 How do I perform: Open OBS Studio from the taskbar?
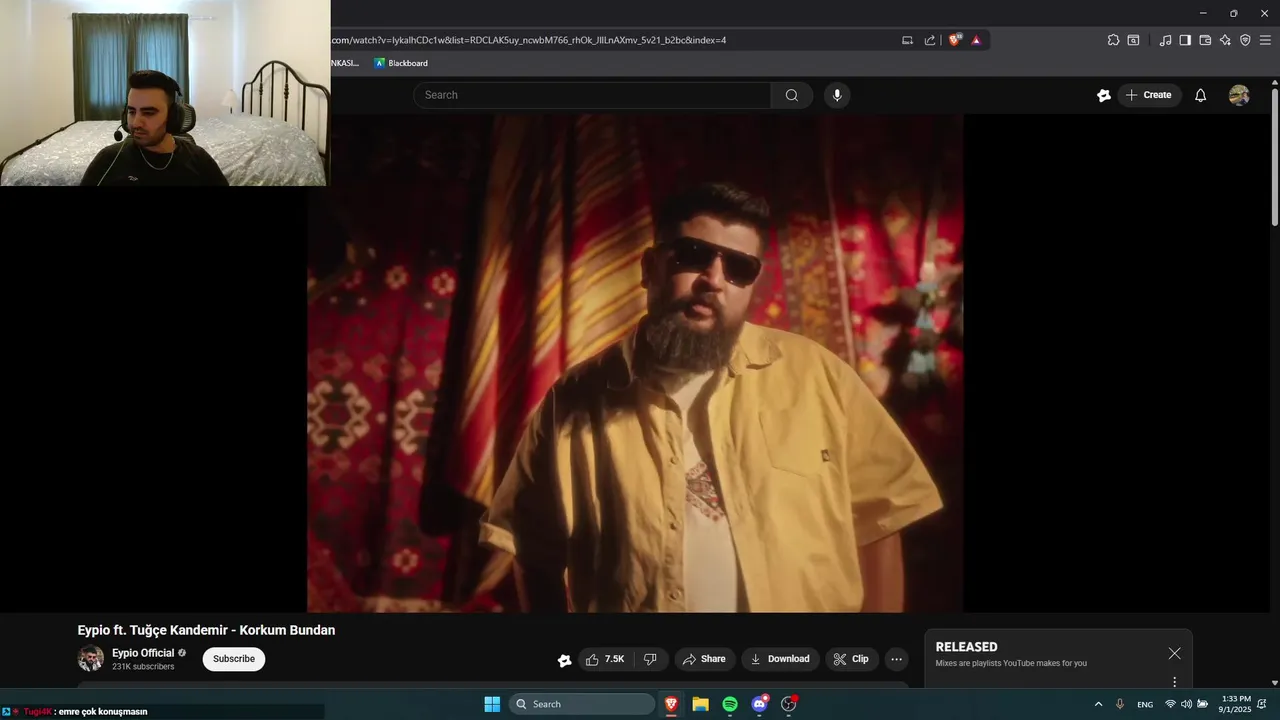(x=789, y=704)
